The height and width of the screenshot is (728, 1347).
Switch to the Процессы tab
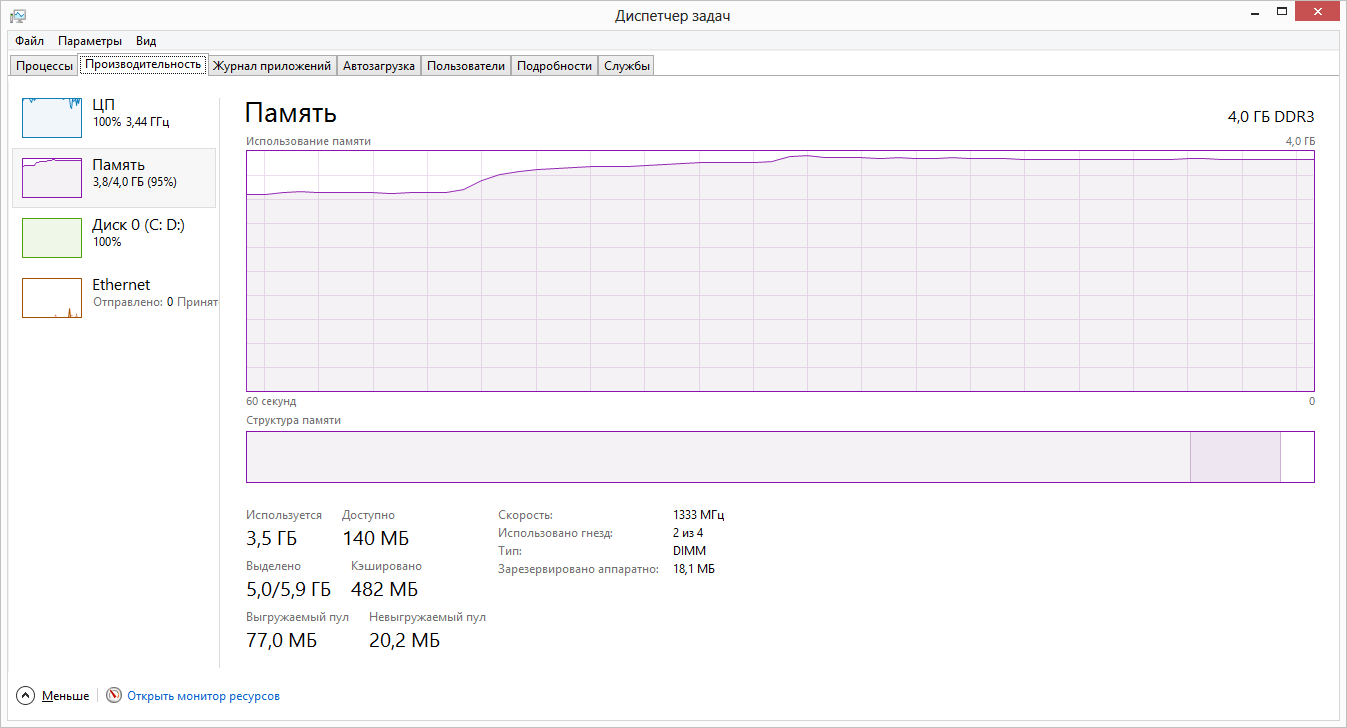point(45,66)
